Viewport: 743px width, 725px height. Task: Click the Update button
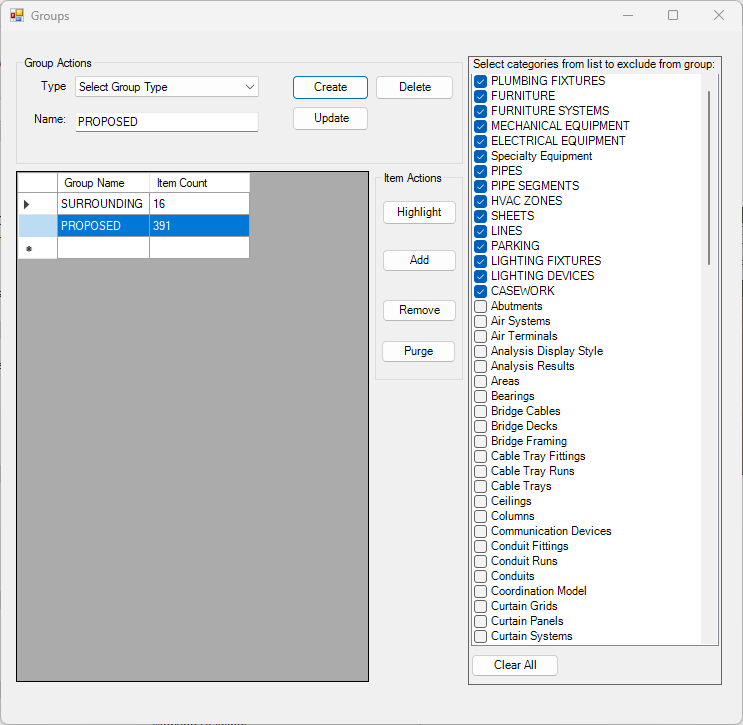point(330,118)
